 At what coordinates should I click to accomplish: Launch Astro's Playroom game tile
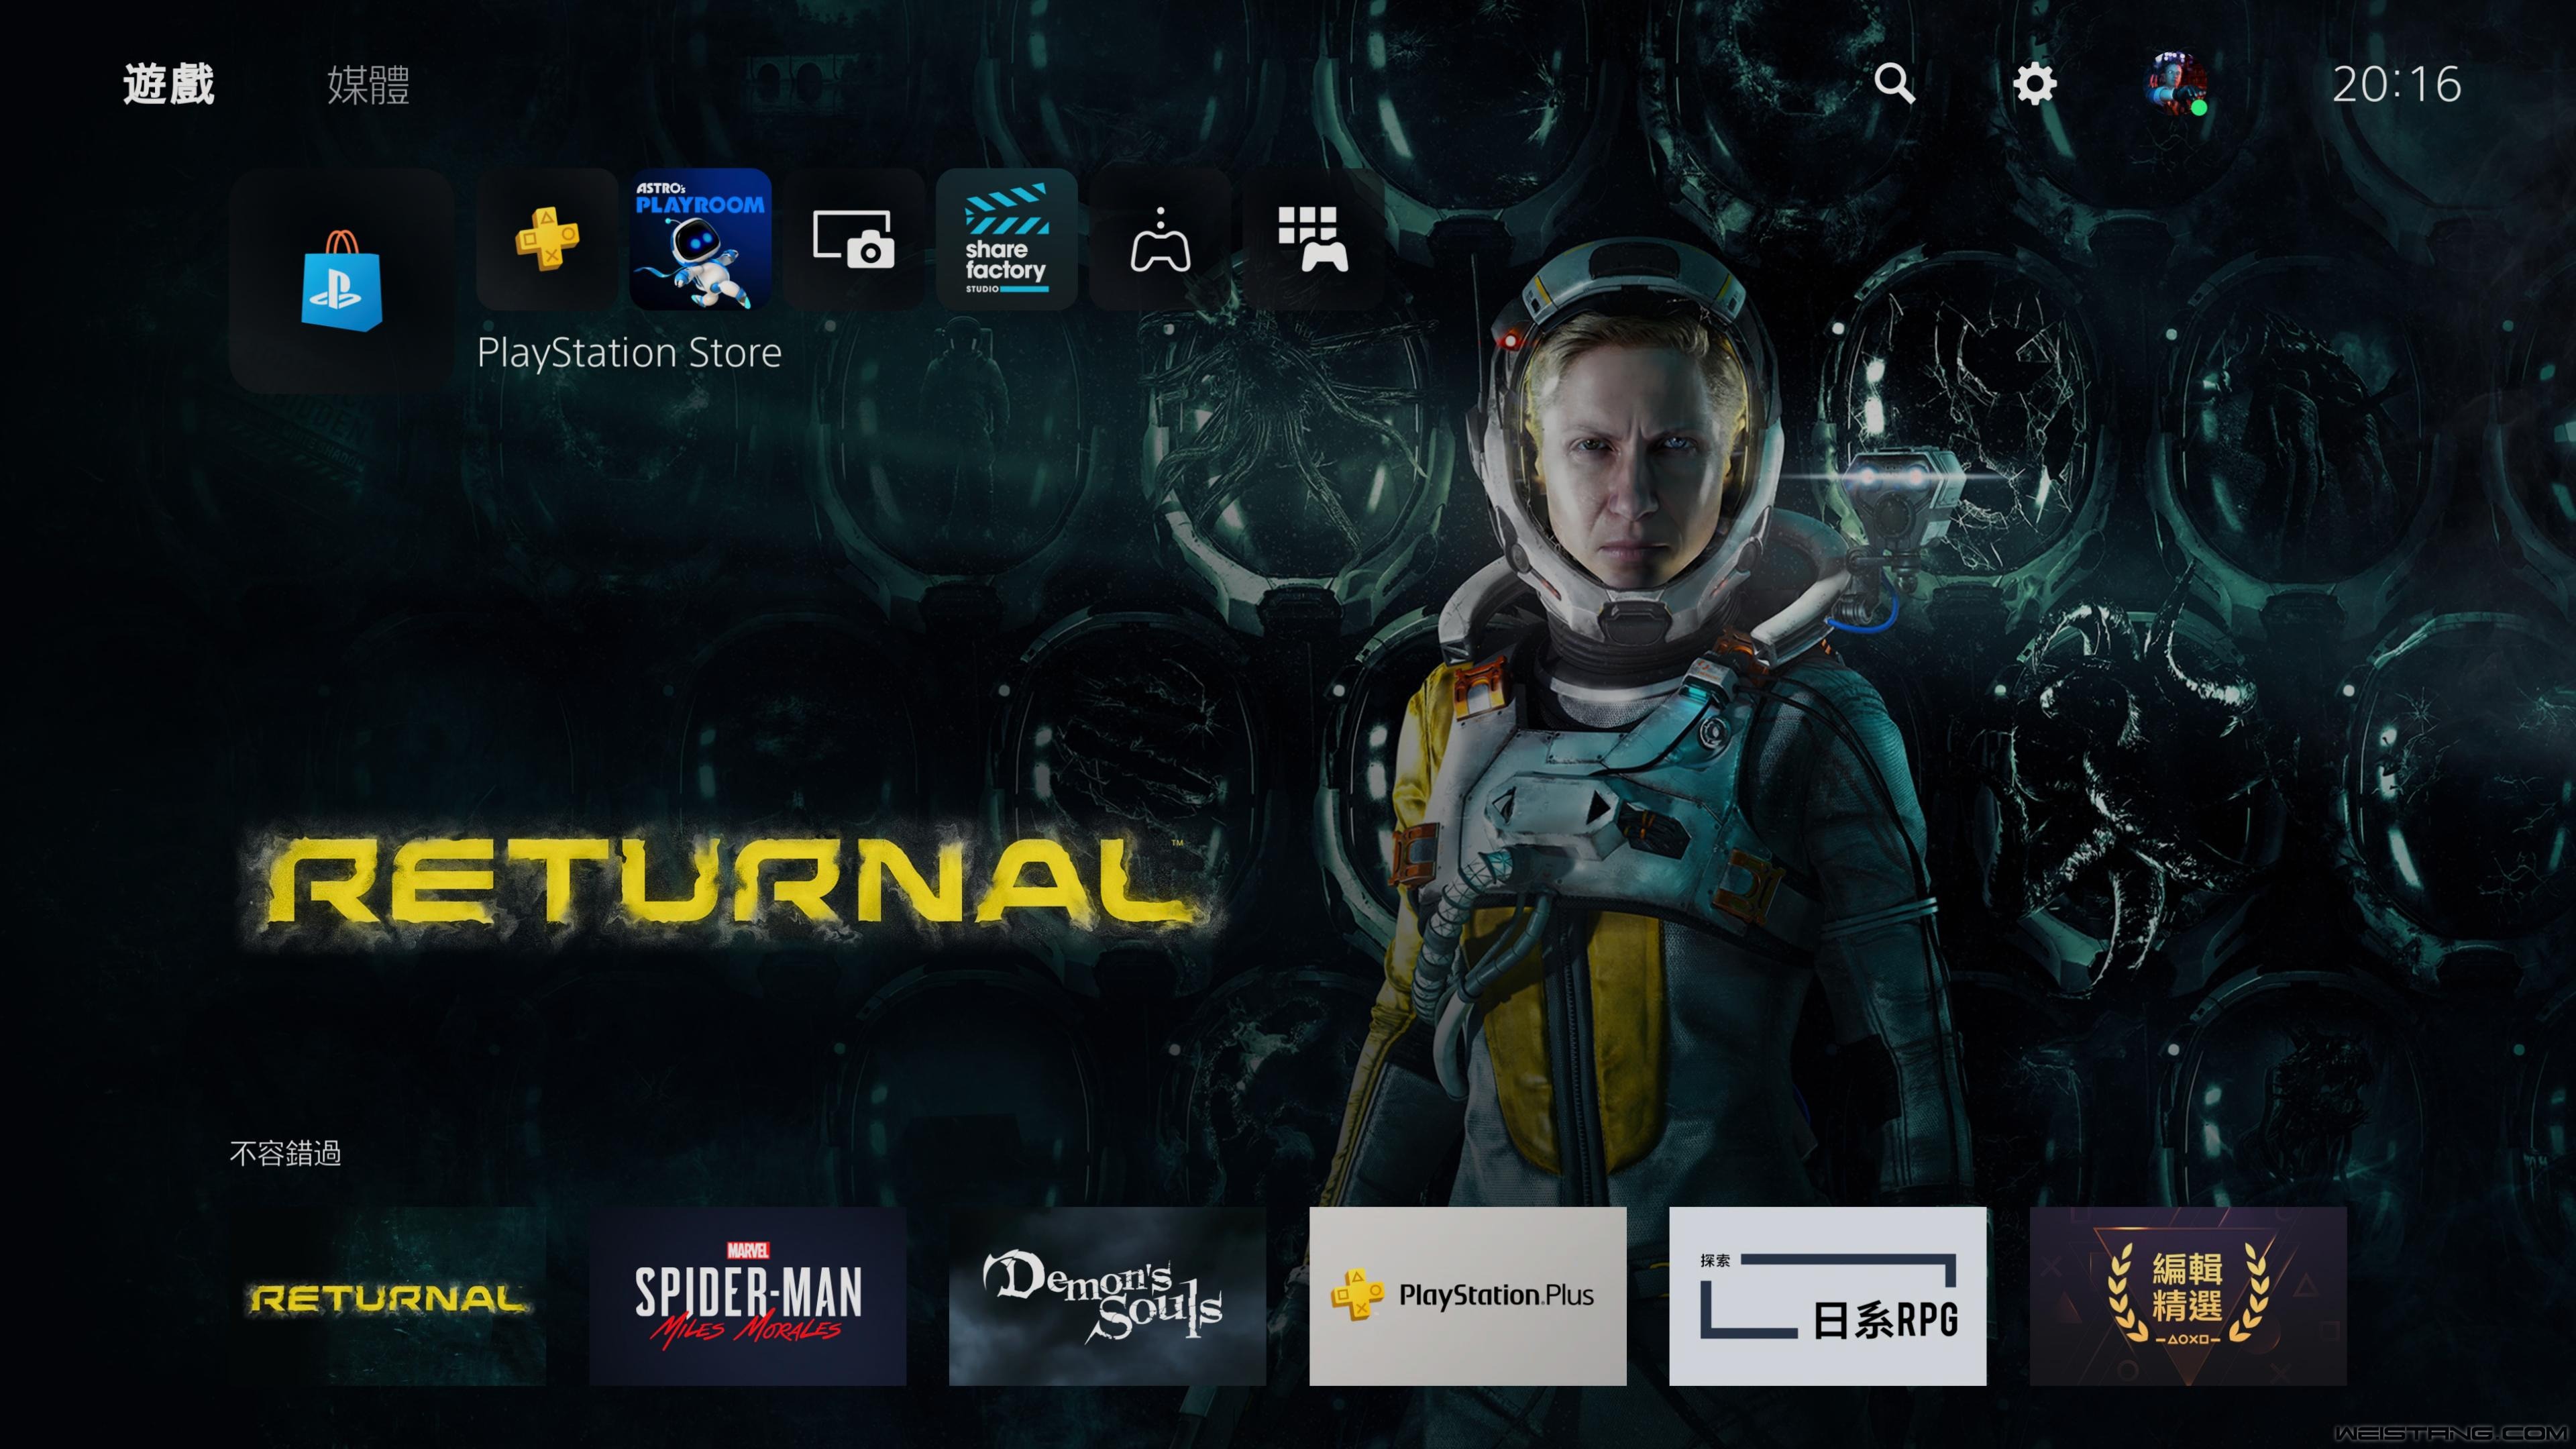point(700,239)
